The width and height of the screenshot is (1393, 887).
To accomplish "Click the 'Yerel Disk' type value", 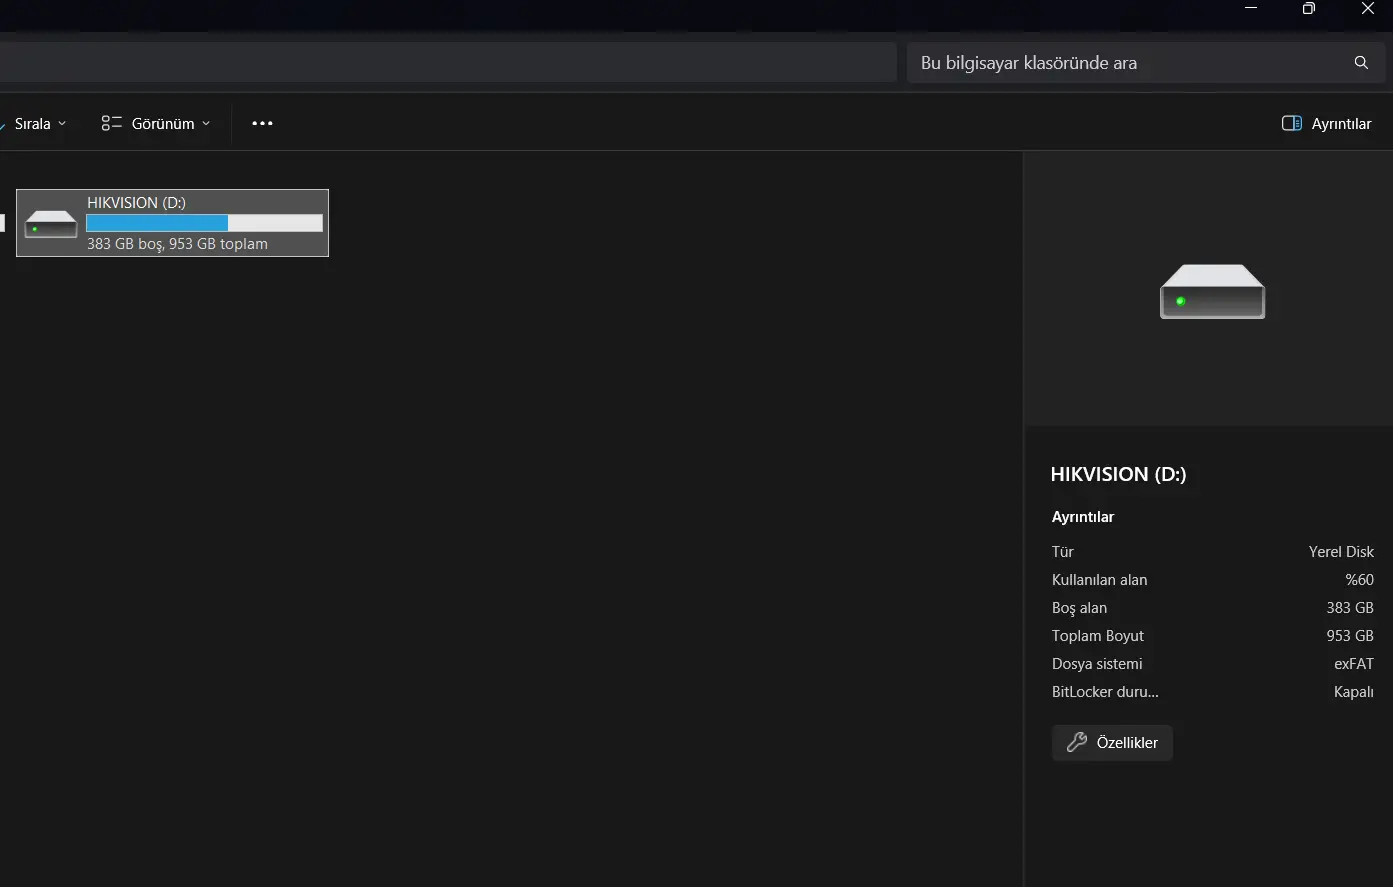I will pyautogui.click(x=1341, y=552).
